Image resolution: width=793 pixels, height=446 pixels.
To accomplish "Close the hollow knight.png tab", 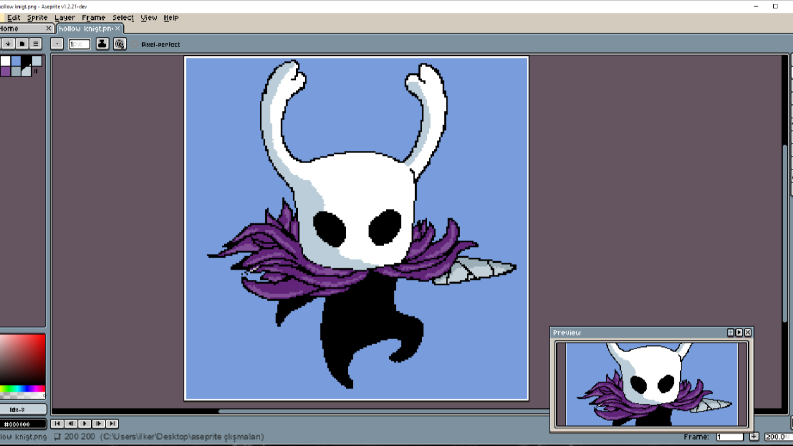I will [x=117, y=29].
